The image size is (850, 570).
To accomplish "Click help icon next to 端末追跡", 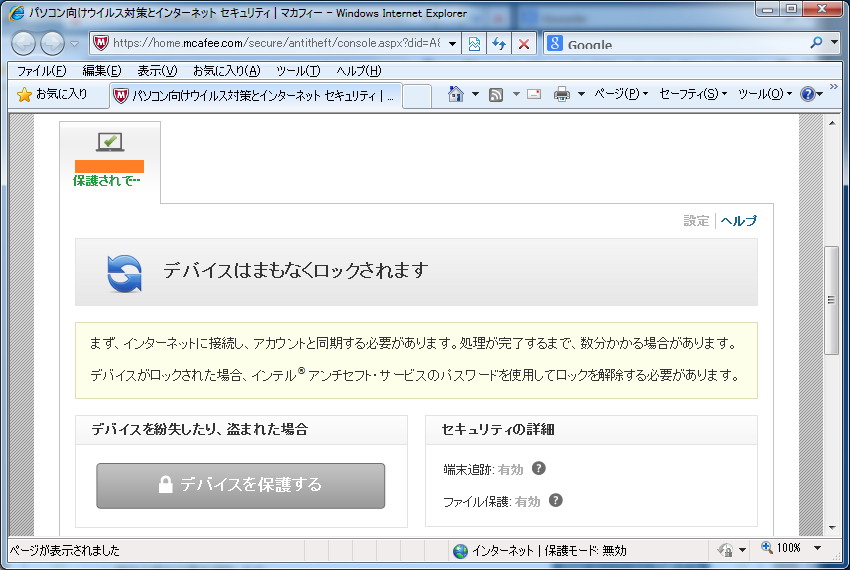I will [x=538, y=468].
